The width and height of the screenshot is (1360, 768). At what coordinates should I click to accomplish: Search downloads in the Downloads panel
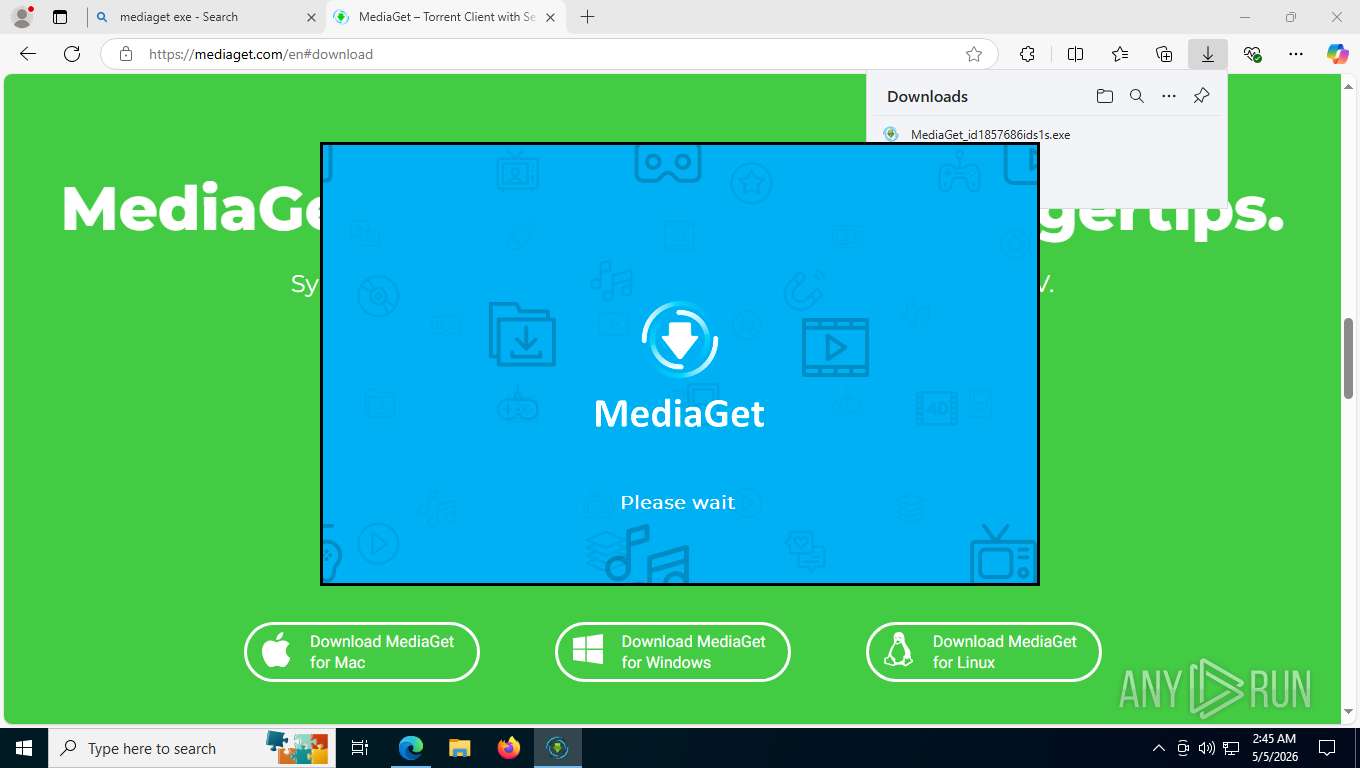coord(1137,96)
